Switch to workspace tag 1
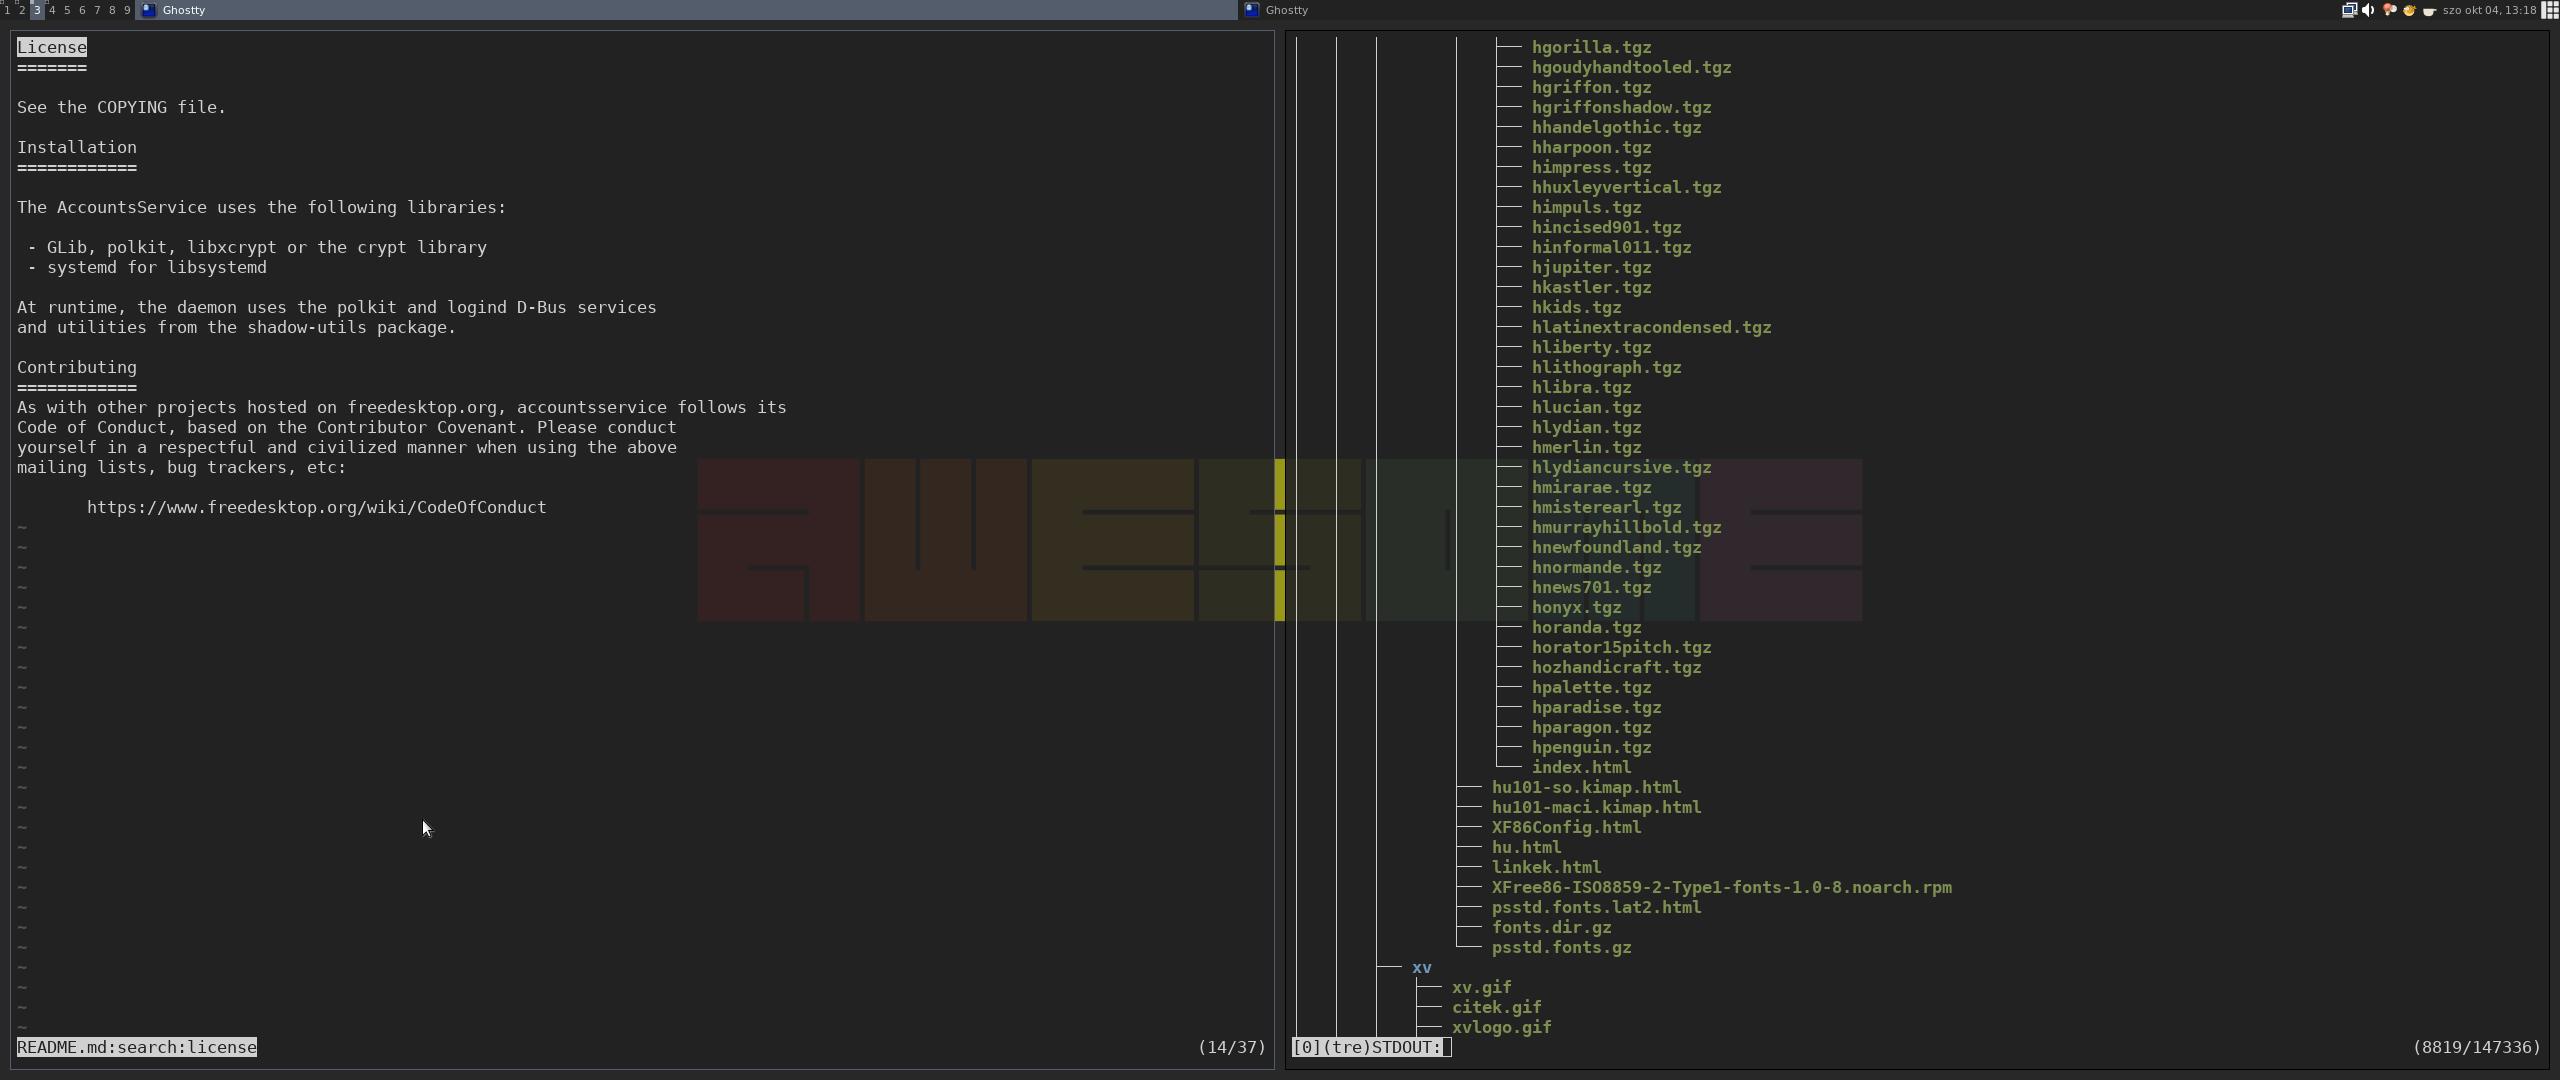 [x=7, y=10]
